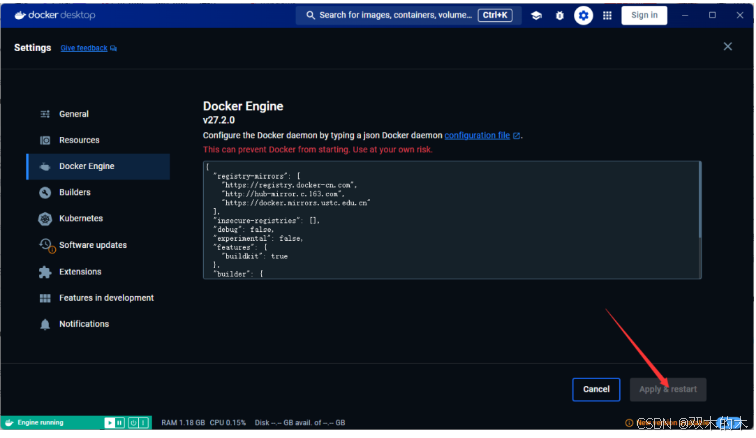Click the "buildkit": true JSON line
Image resolution: width=756 pixels, height=438 pixels.
point(255,256)
